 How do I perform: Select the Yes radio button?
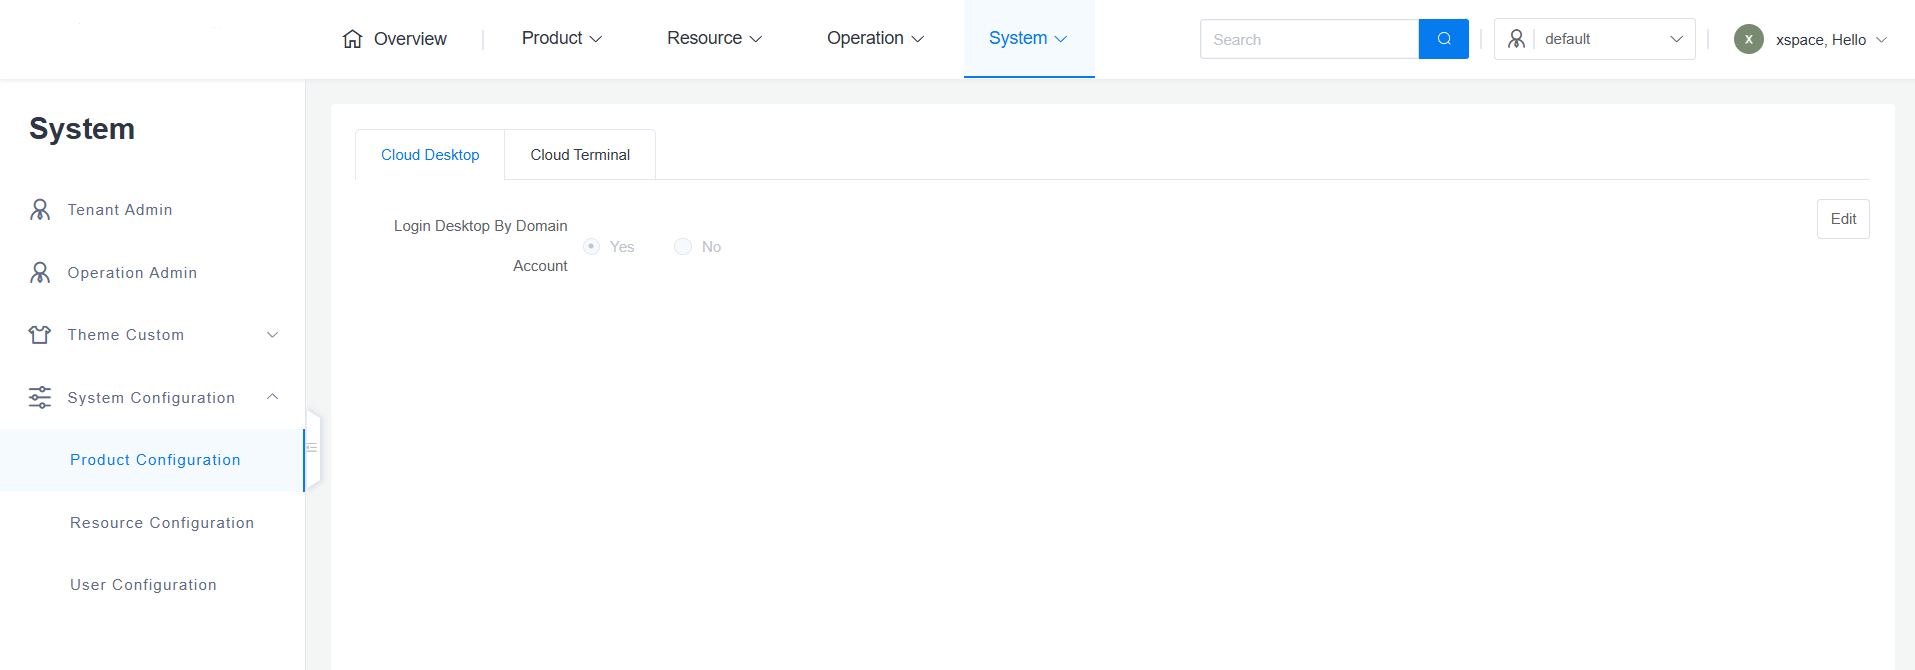591,247
